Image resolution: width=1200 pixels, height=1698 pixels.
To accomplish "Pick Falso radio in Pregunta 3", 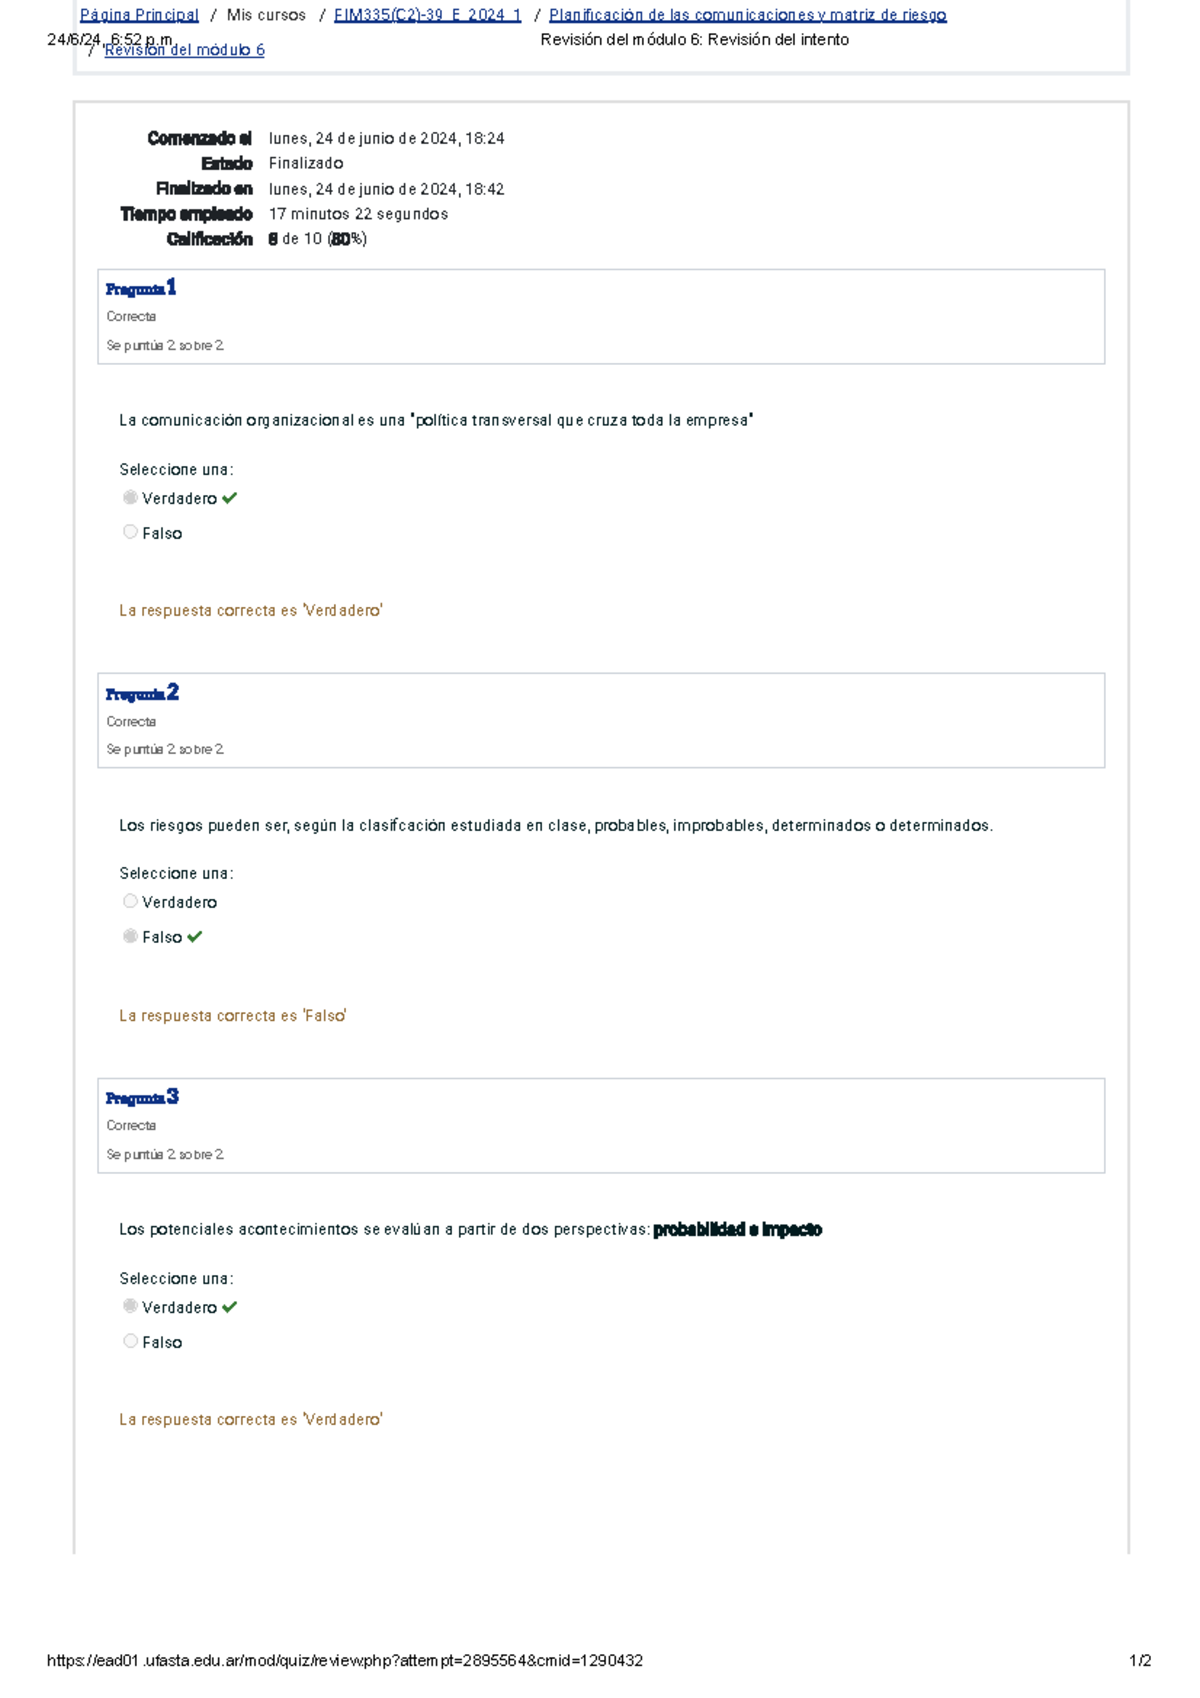I will click(x=130, y=1341).
